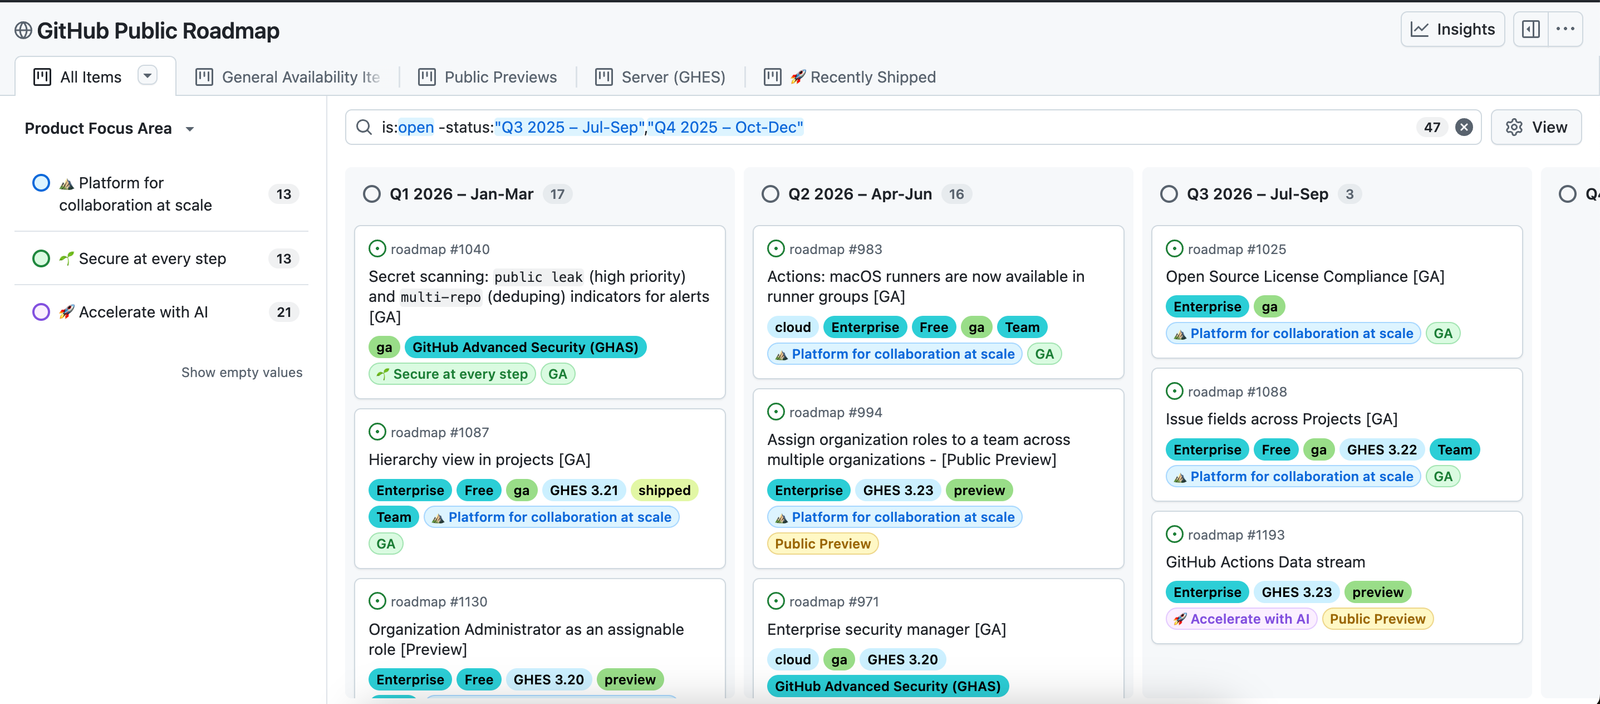The width and height of the screenshot is (1600, 704).
Task: Click Platform for collaboration tag on #1025
Action: pyautogui.click(x=1294, y=334)
